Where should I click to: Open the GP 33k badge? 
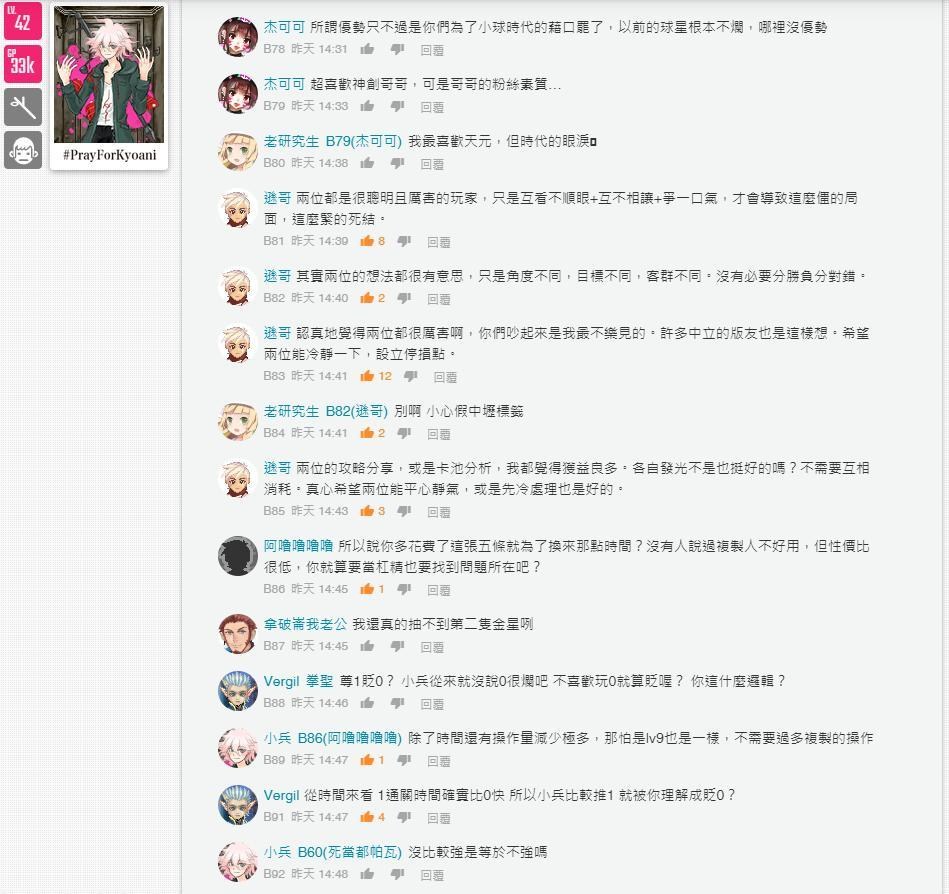point(23,64)
